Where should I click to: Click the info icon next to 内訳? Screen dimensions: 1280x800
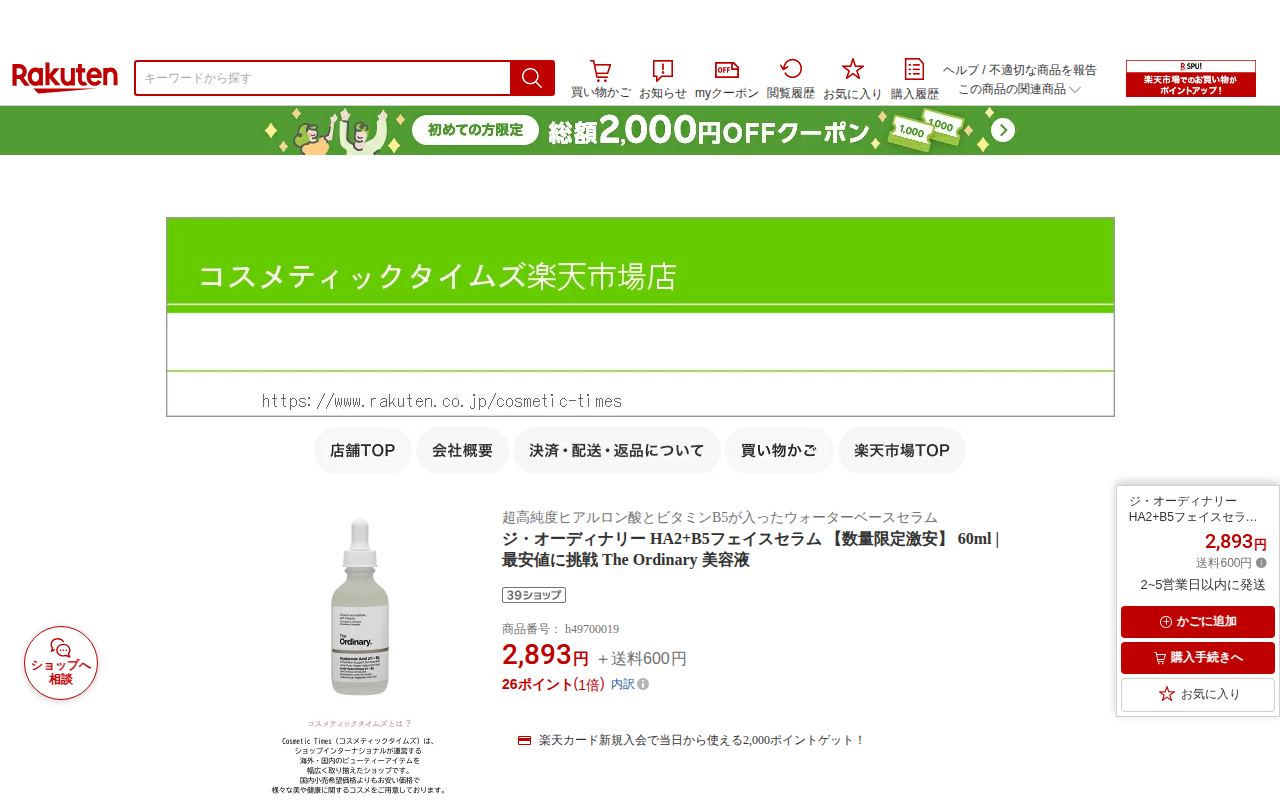(643, 684)
